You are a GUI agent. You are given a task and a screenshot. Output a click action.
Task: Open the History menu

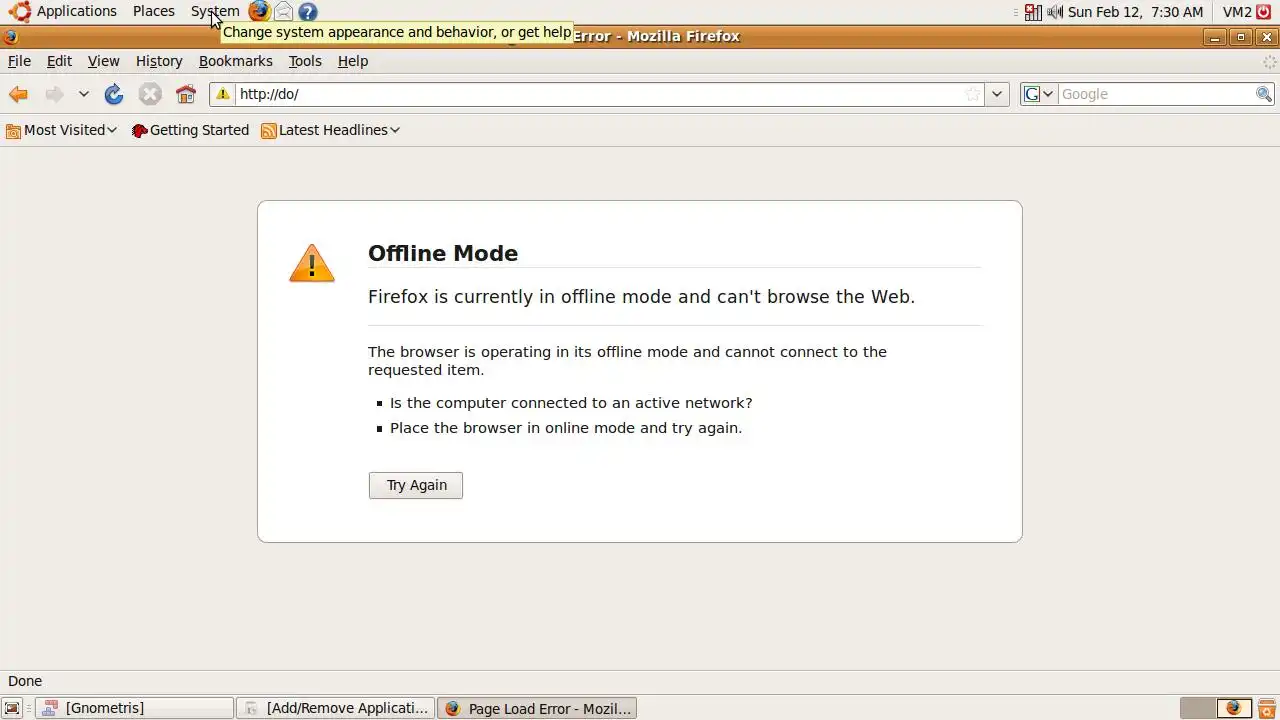tap(159, 61)
